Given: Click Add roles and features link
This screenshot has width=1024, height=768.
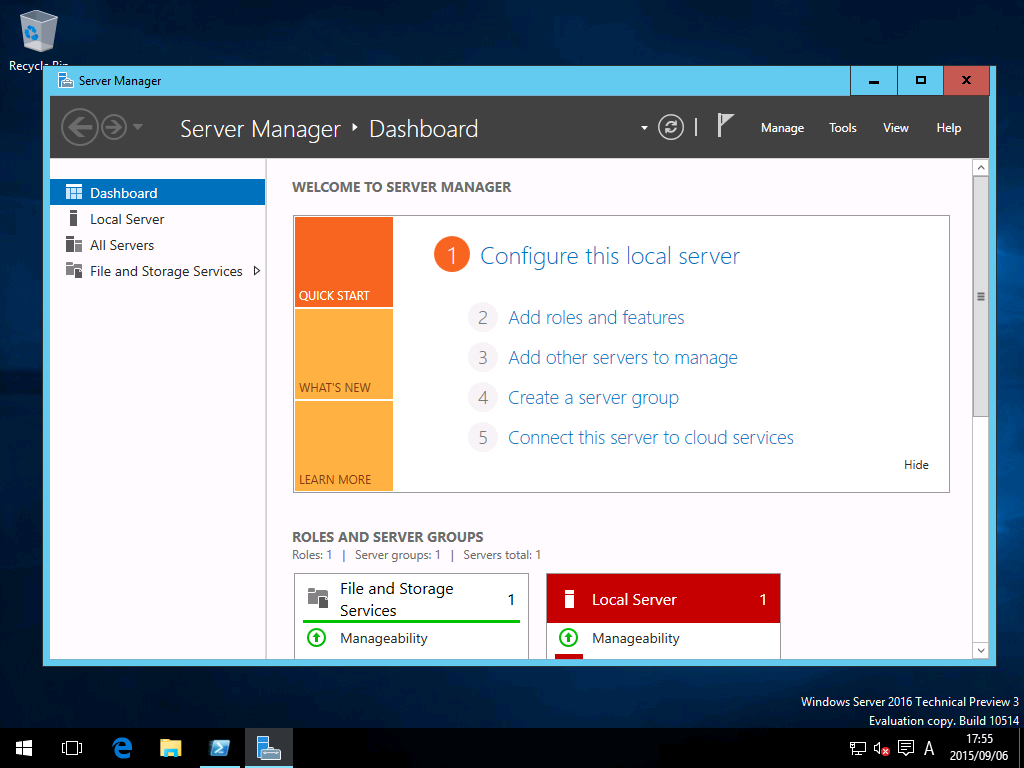Looking at the screenshot, I should click(x=596, y=318).
